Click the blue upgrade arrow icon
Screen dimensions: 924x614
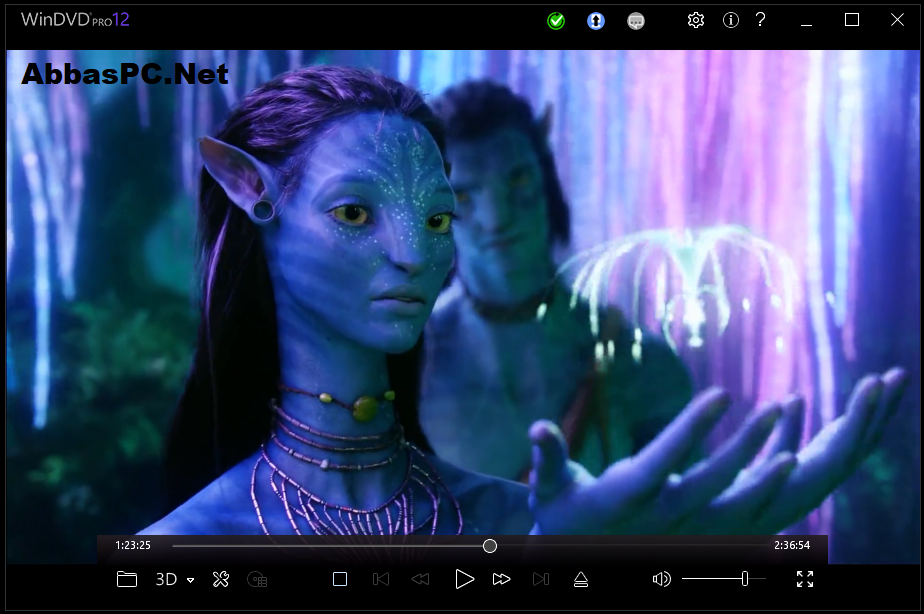point(596,21)
